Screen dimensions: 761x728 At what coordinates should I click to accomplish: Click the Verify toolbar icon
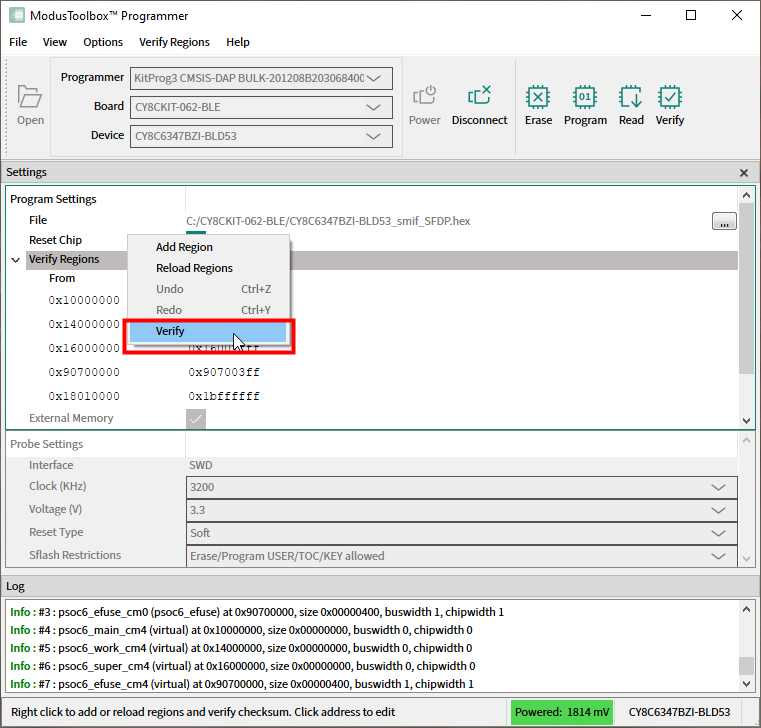669,97
